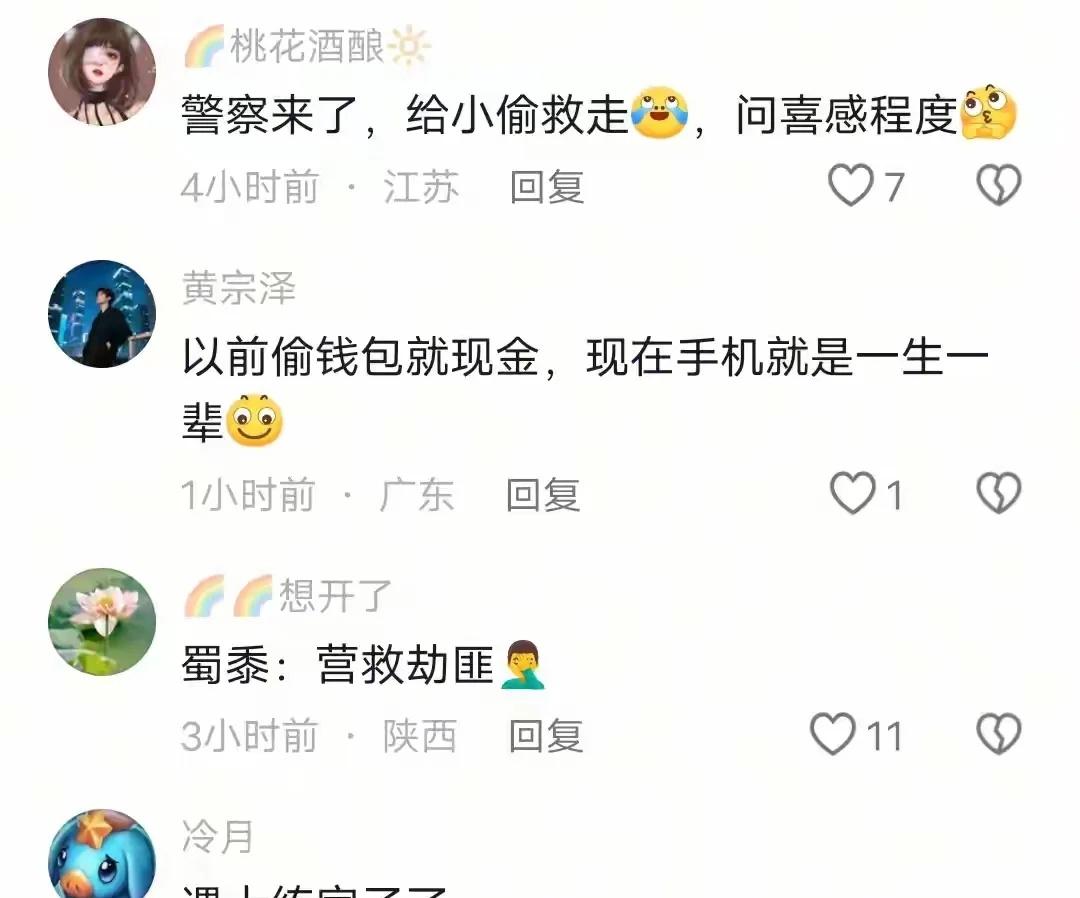Open username 桃花酒酿
Viewport: 1080px width, 898px height.
tap(307, 47)
